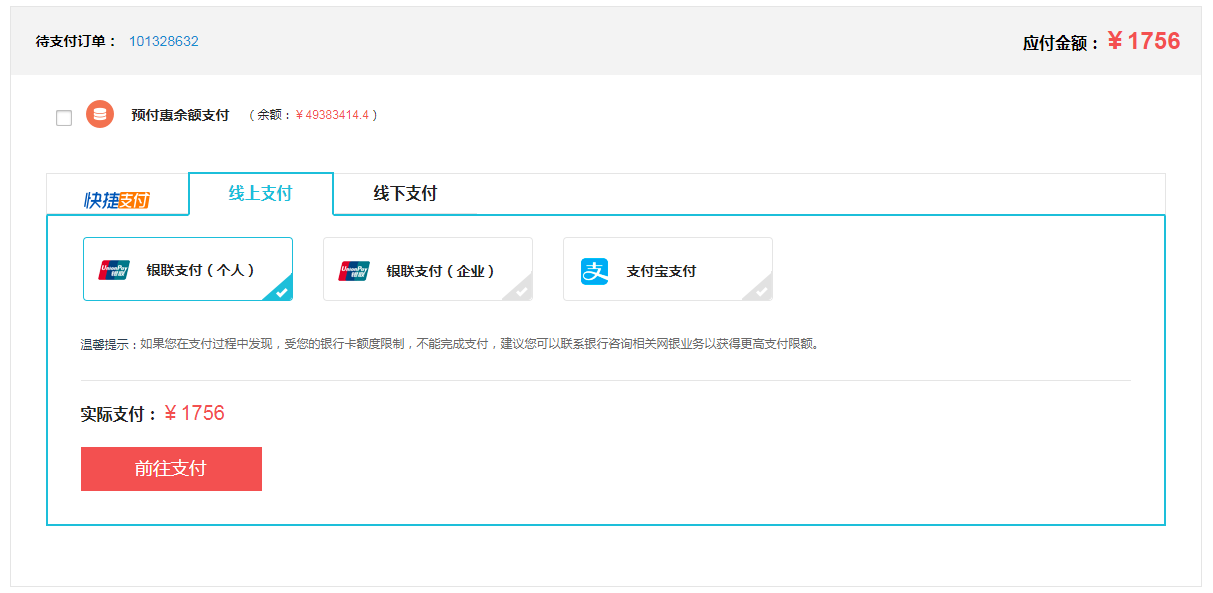Click 实际支付 amount ￥1756
The width and height of the screenshot is (1213, 593).
(194, 413)
